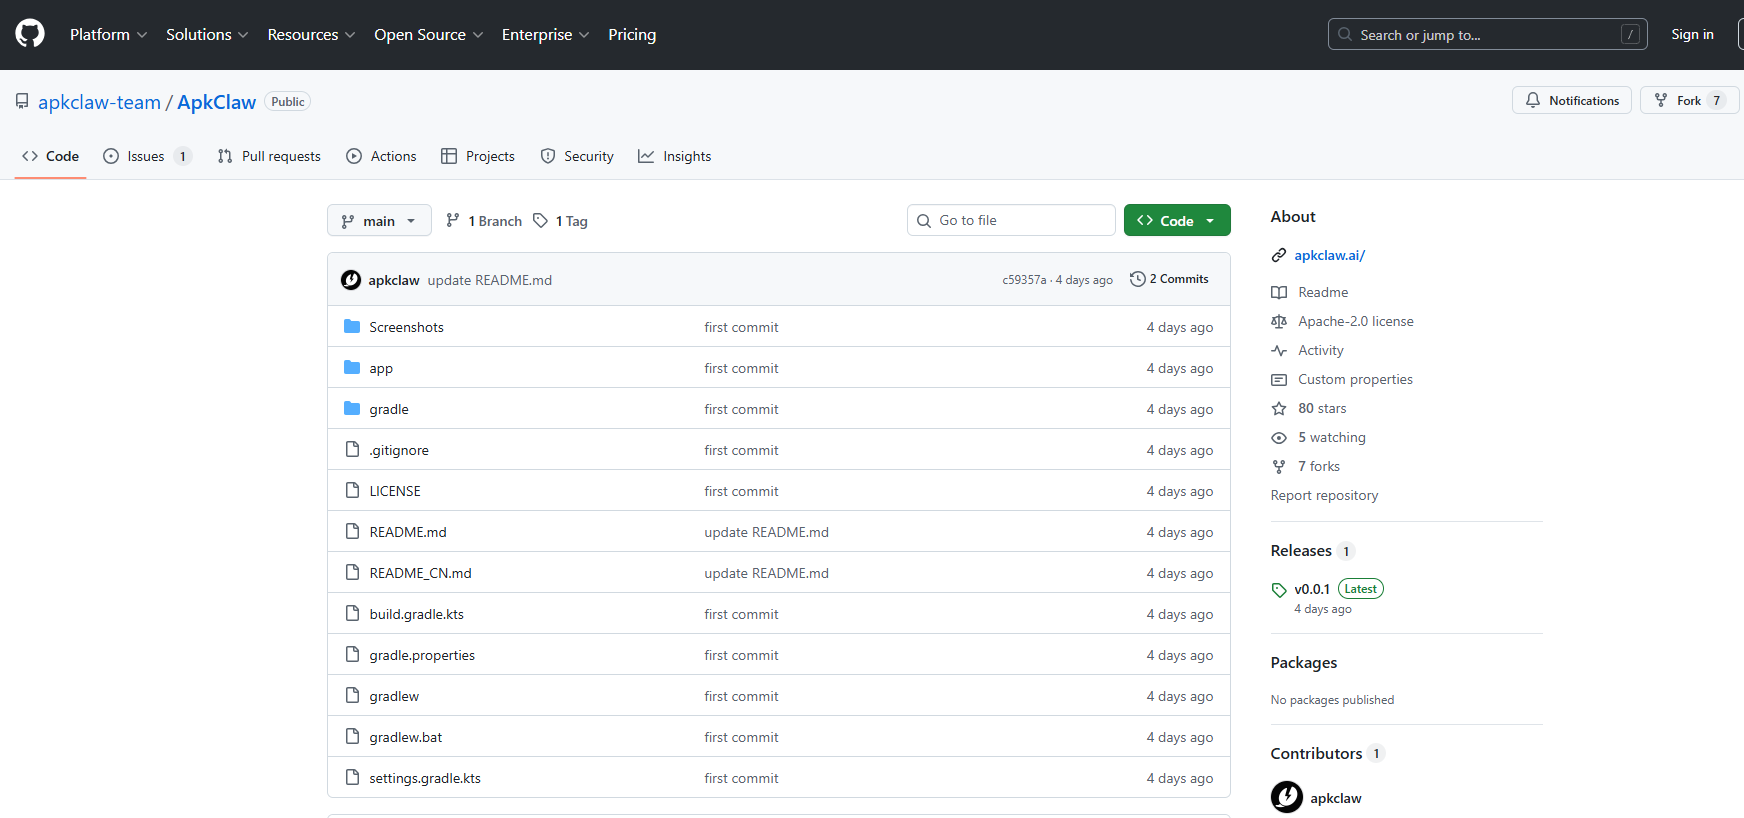Image resolution: width=1744 pixels, height=818 pixels.
Task: Open the main branch selector dropdown
Action: pos(379,221)
